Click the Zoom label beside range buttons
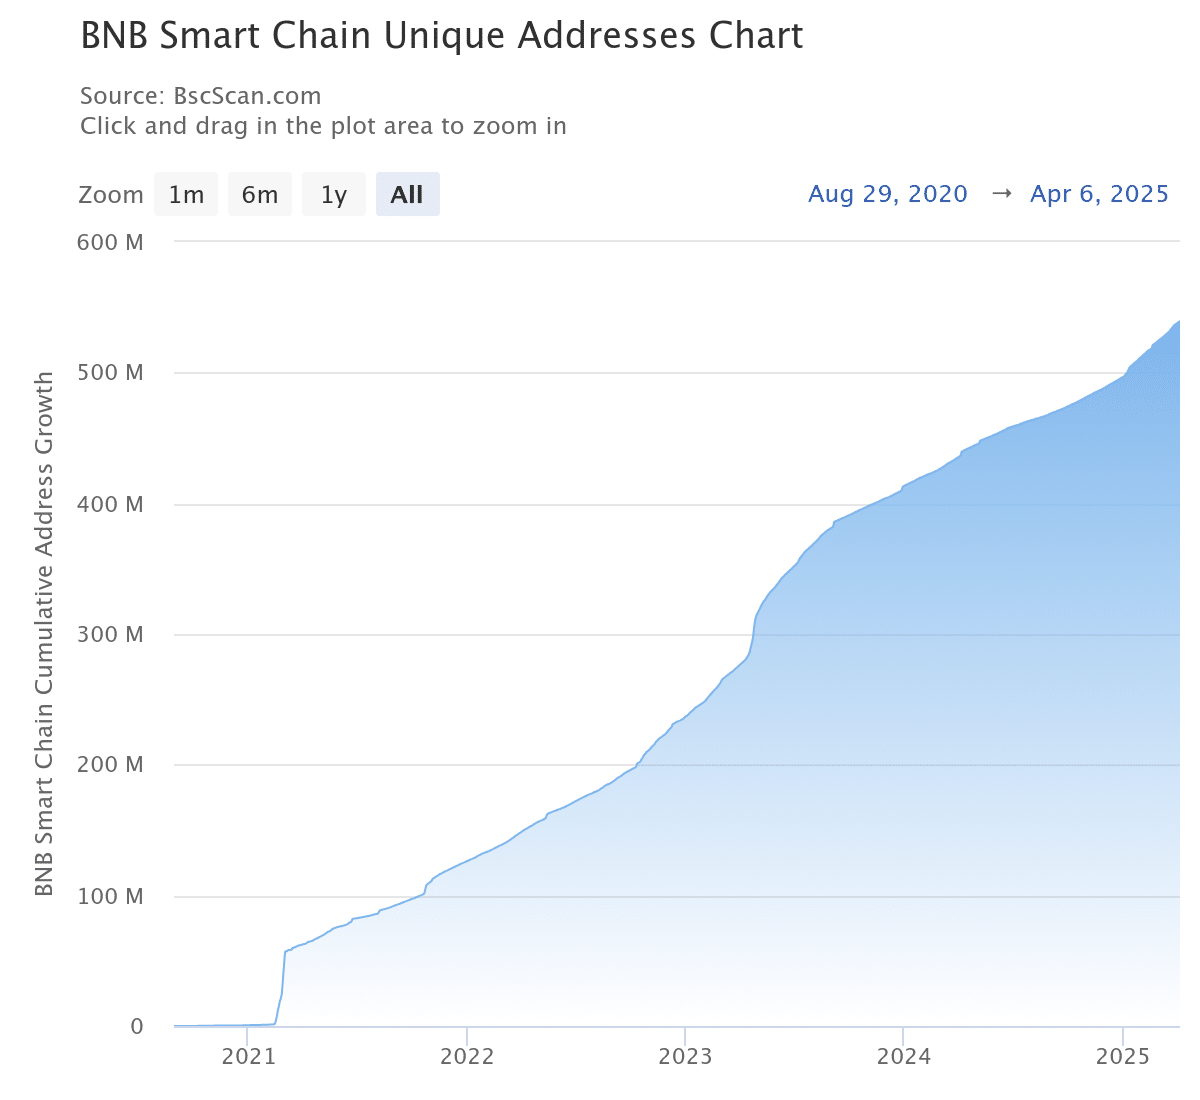Viewport: 1200px width, 1100px height. [x=111, y=194]
